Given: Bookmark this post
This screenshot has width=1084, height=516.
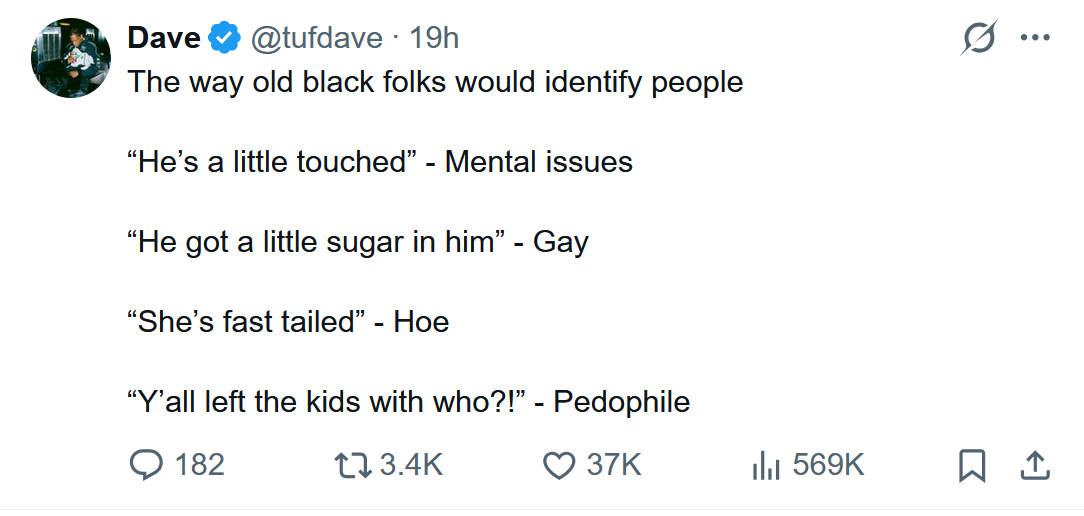Looking at the screenshot, I should (x=972, y=464).
